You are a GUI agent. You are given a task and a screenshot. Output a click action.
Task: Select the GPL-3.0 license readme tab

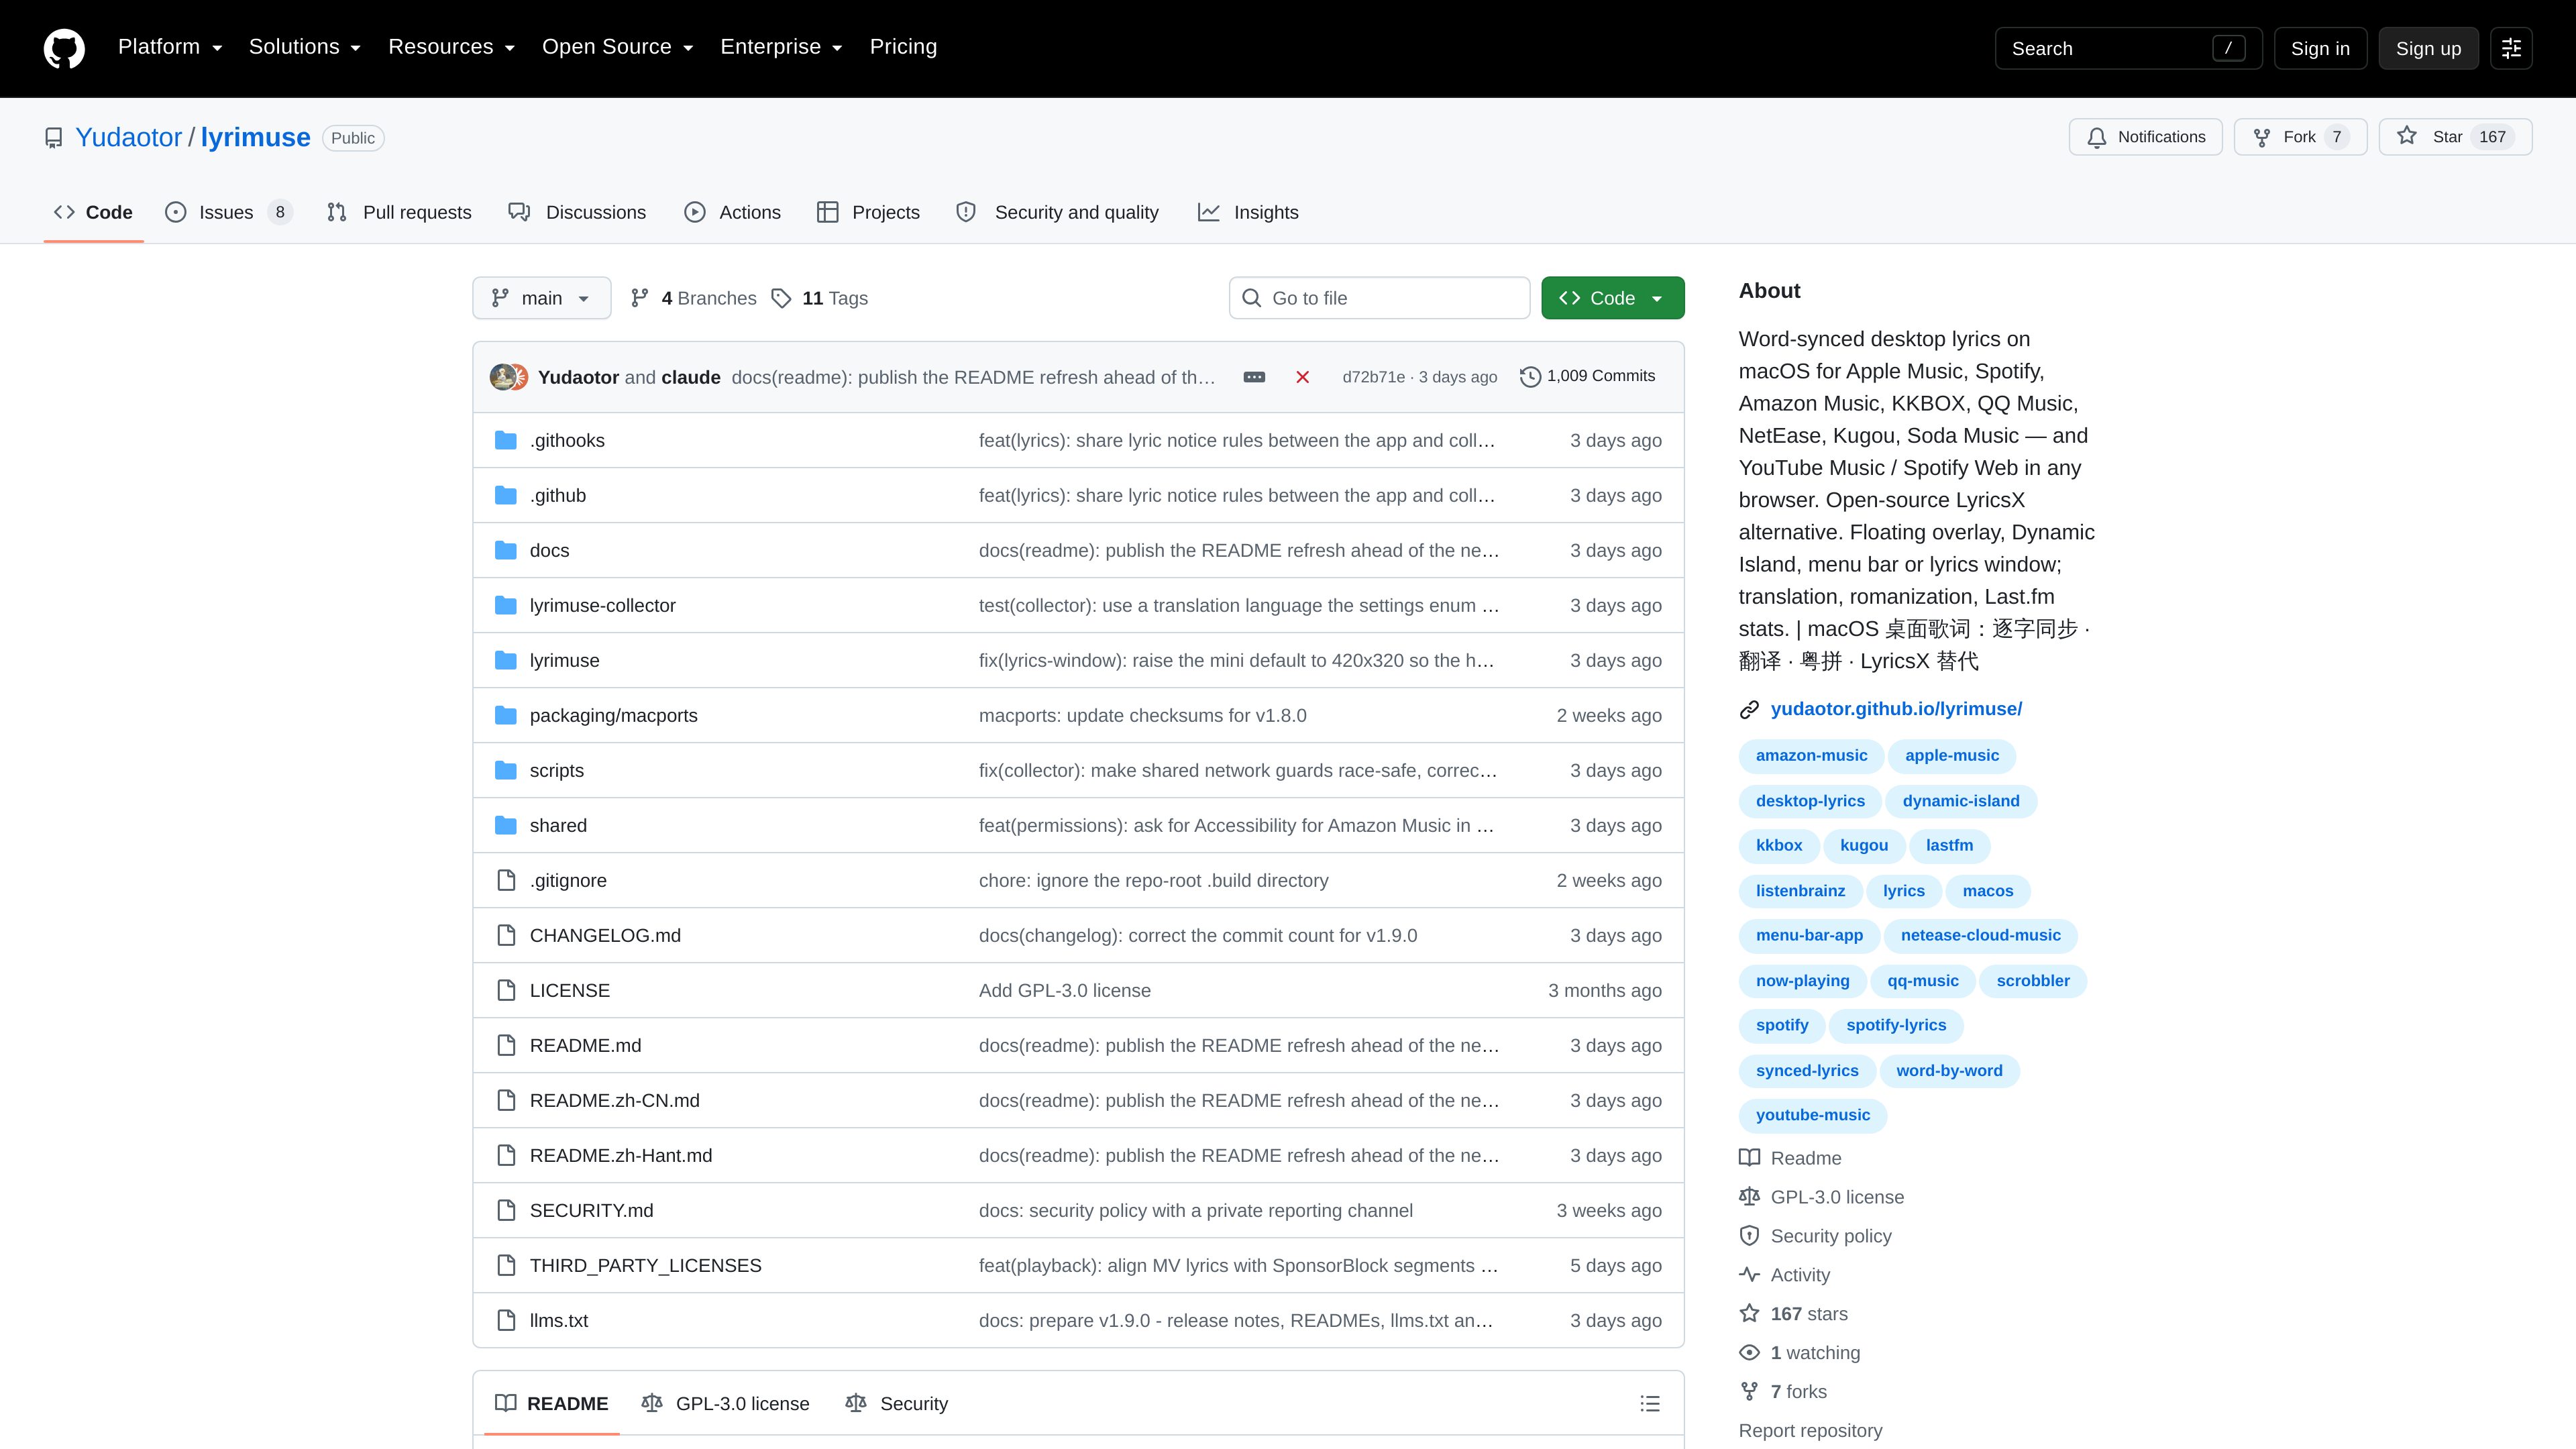click(x=725, y=1403)
